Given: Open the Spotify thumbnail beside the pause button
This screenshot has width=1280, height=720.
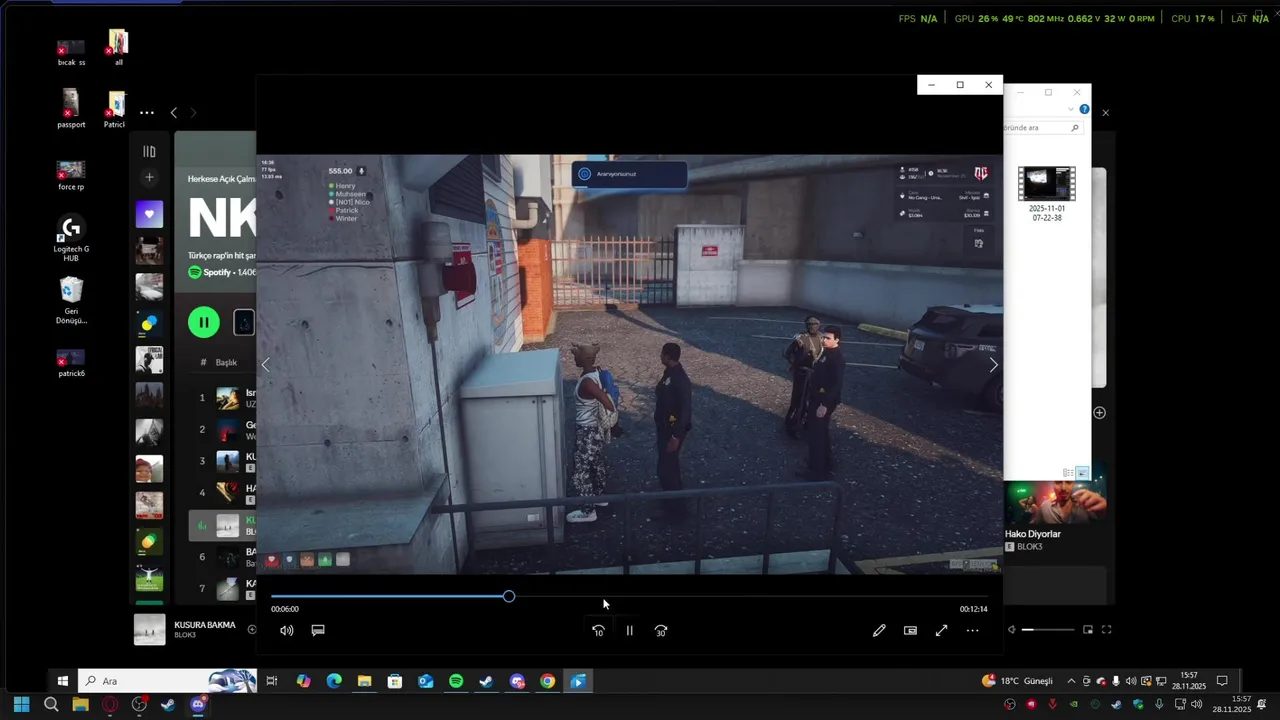Looking at the screenshot, I should [243, 322].
